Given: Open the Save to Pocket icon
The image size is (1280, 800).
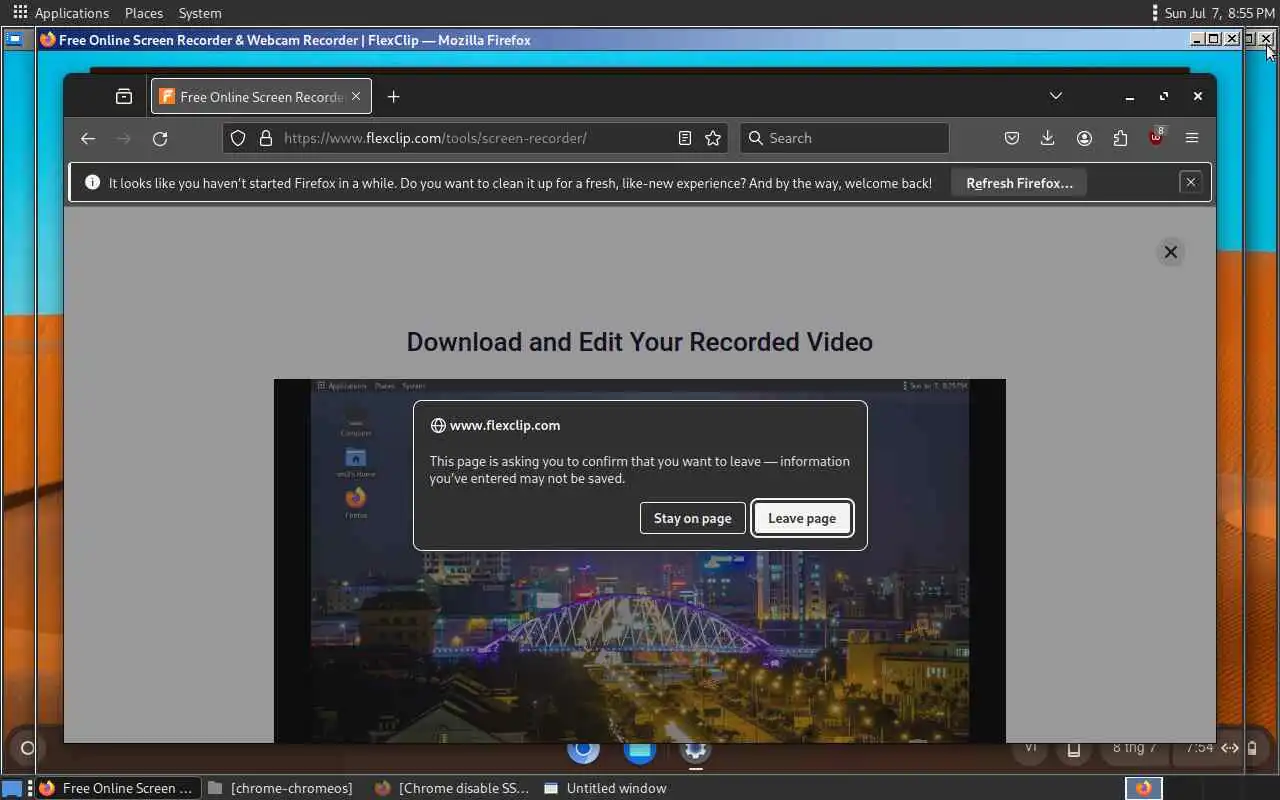Looking at the screenshot, I should coord(1012,138).
